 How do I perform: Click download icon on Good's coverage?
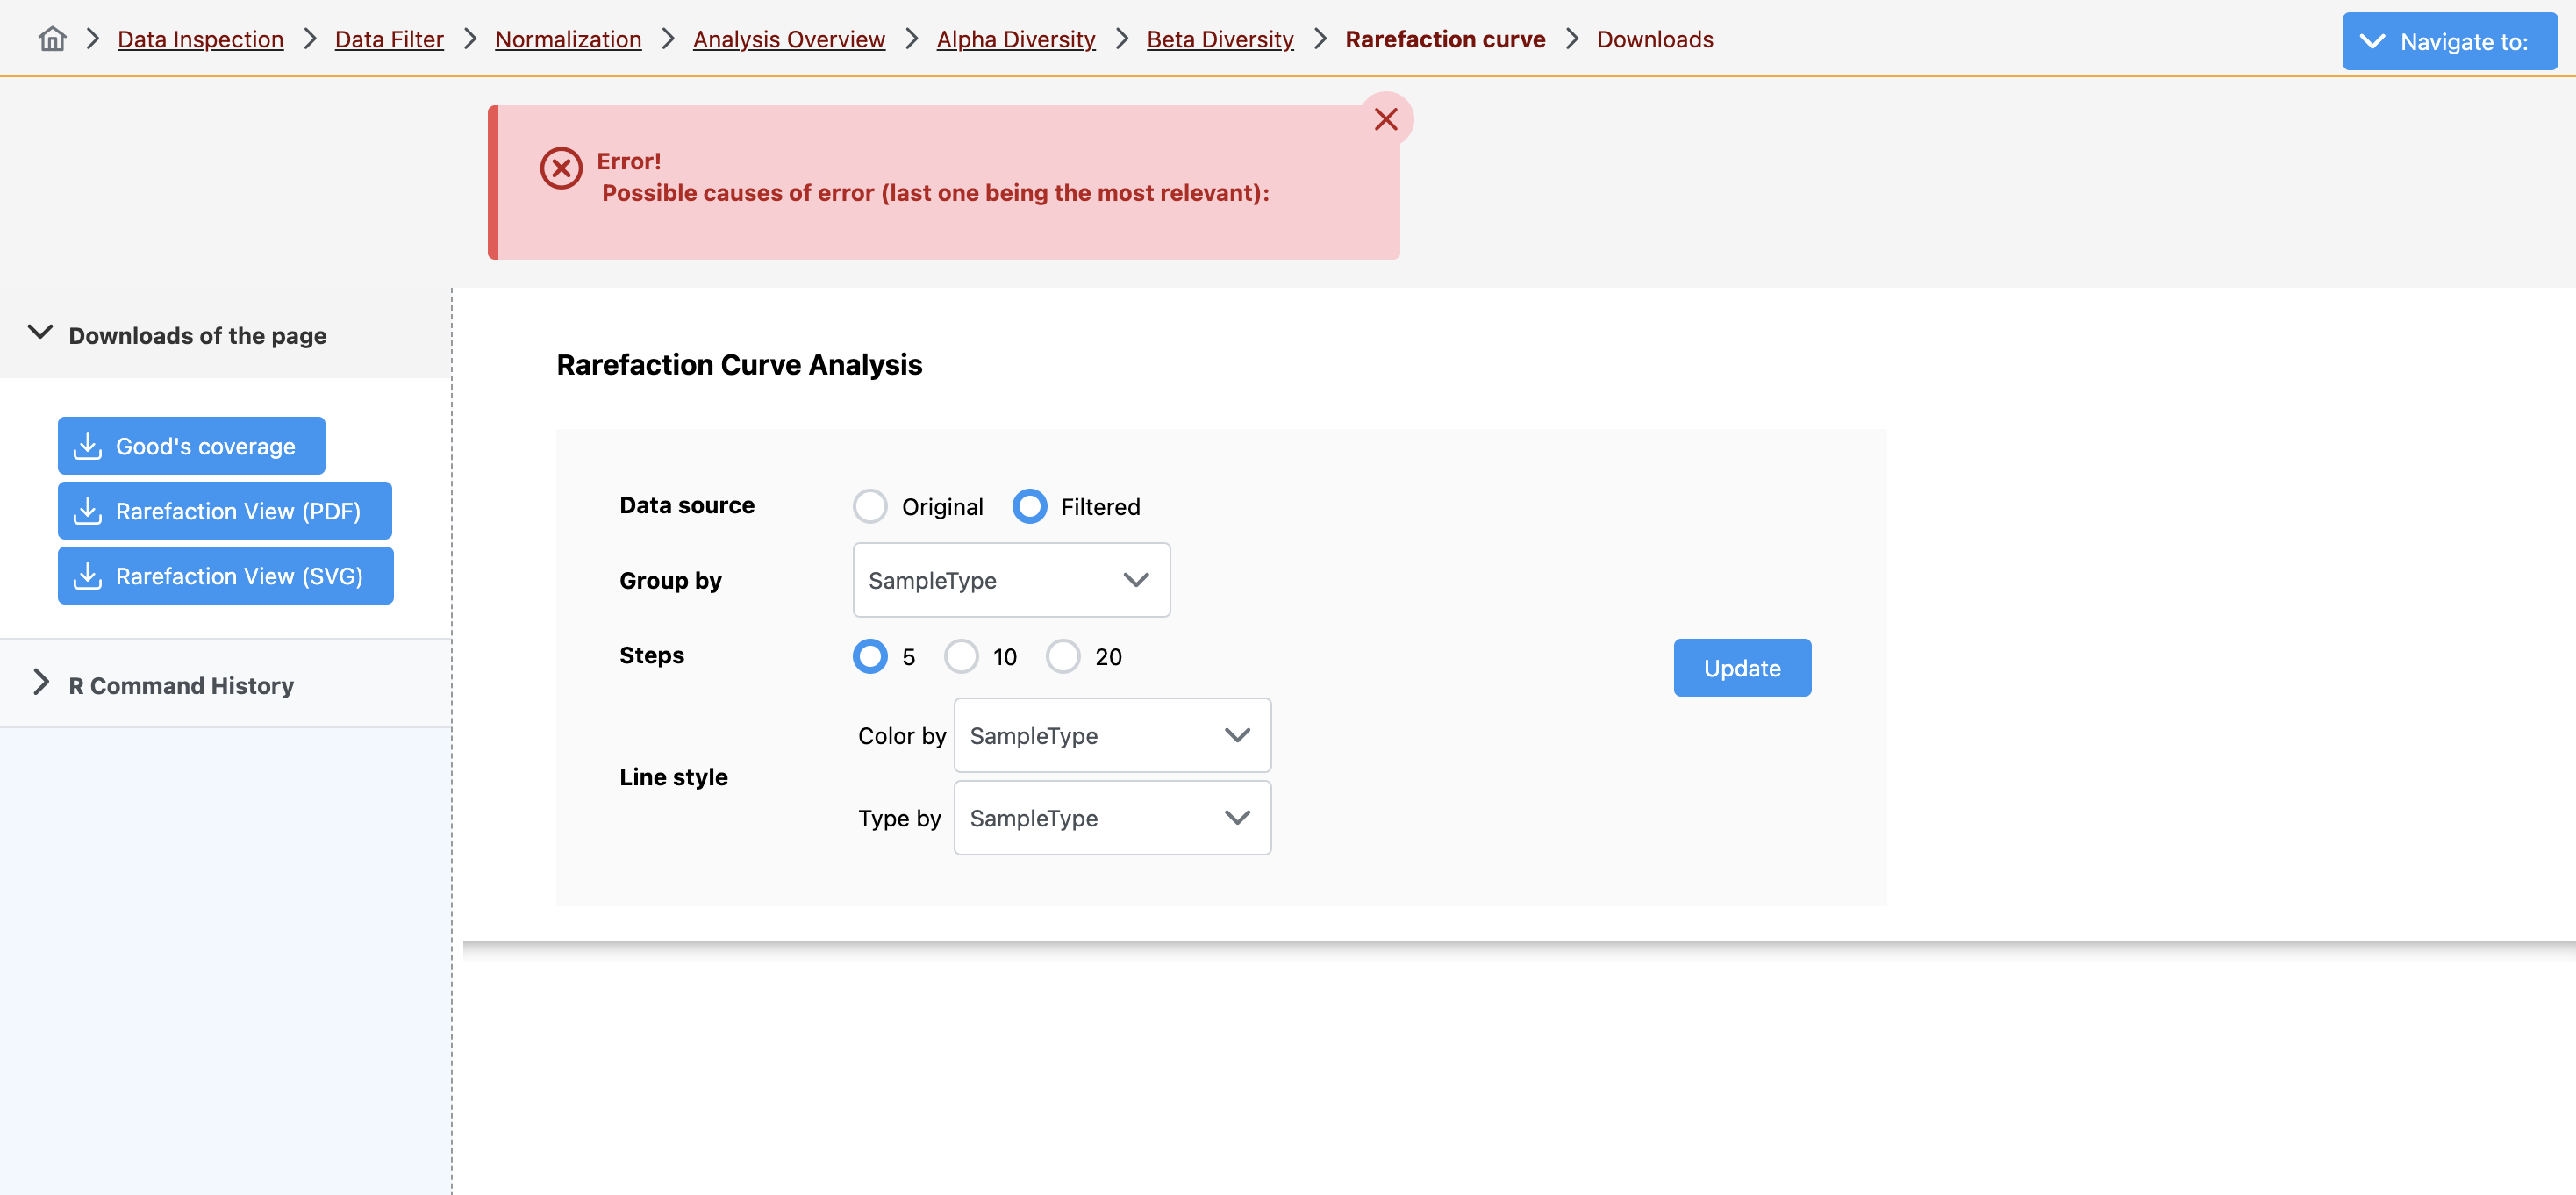[x=88, y=446]
